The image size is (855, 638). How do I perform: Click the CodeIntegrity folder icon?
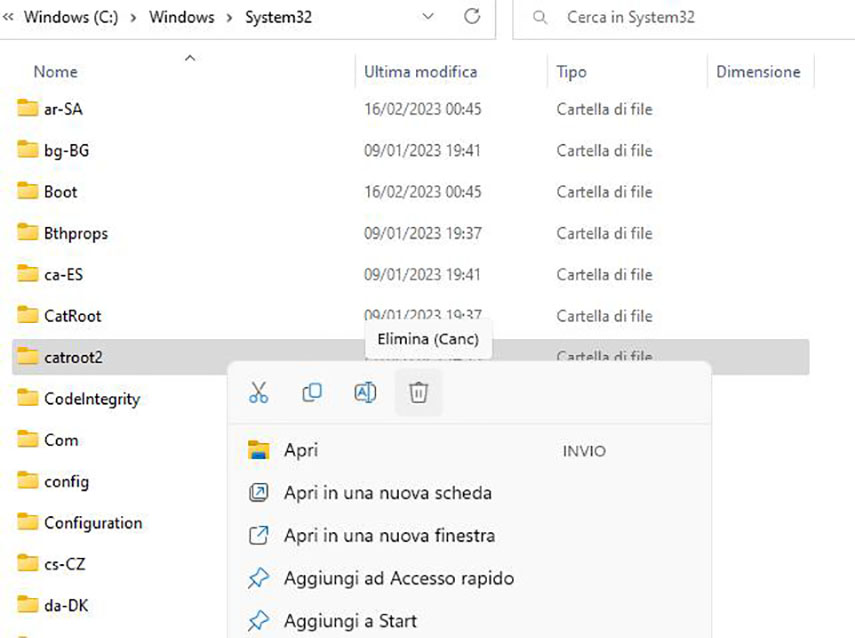(x=28, y=399)
